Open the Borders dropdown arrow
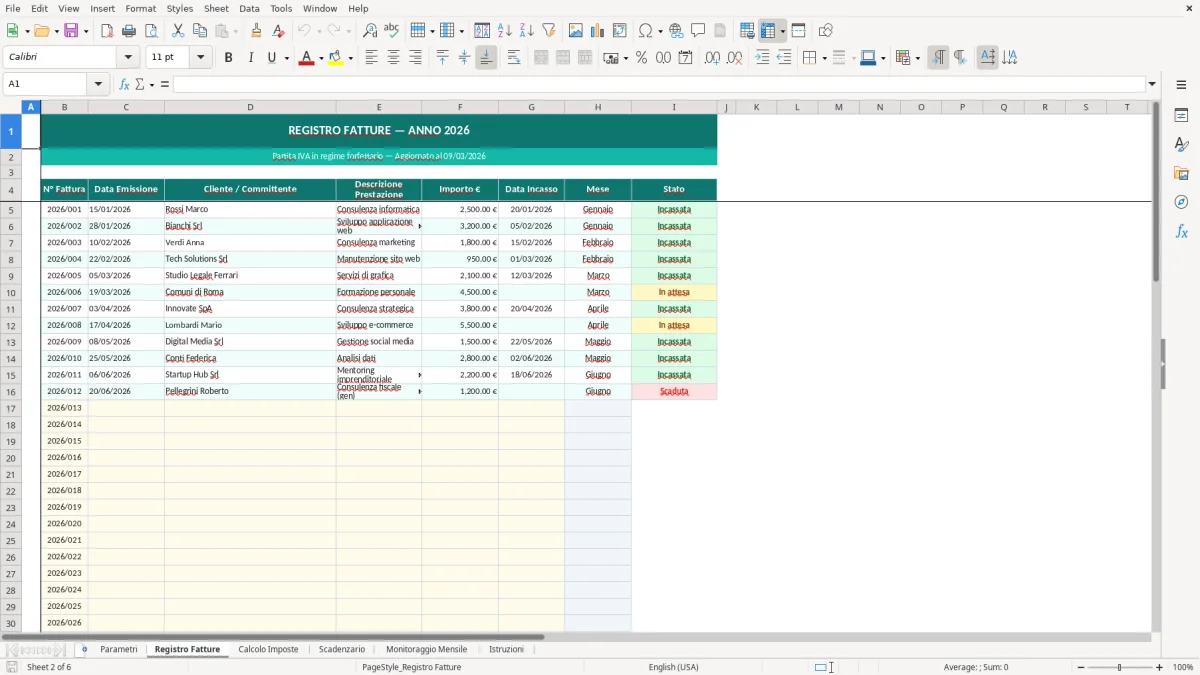Screen dimensions: 1200x675 click(x=824, y=58)
